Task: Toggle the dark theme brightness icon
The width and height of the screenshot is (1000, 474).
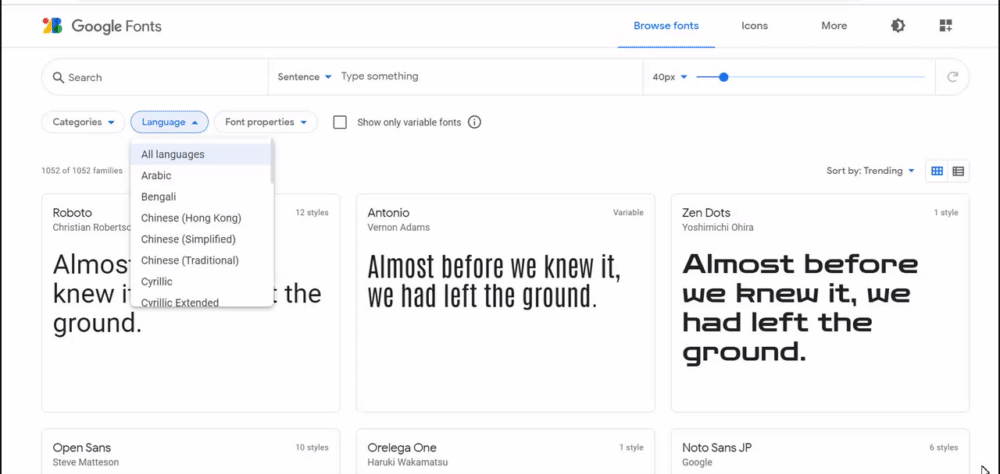Action: click(x=898, y=26)
